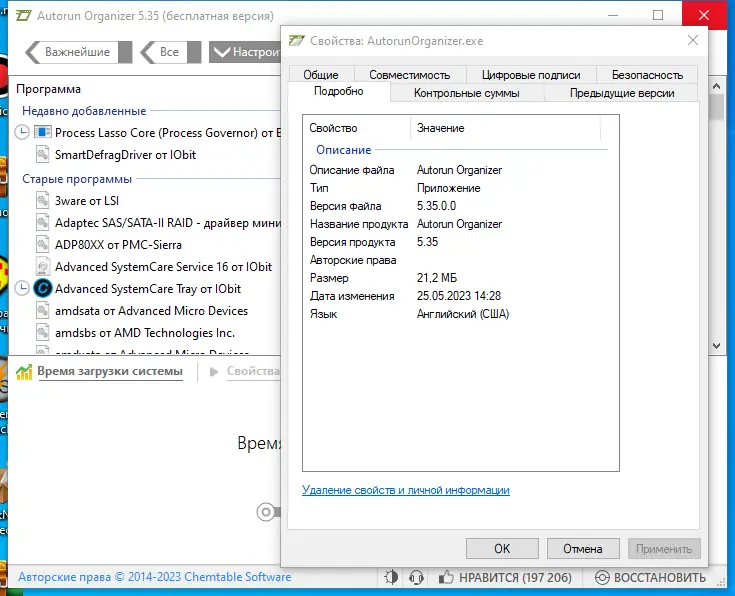This screenshot has height=596, width=735.
Task: Click the Chemtable Software copyright link
Action: 155,577
